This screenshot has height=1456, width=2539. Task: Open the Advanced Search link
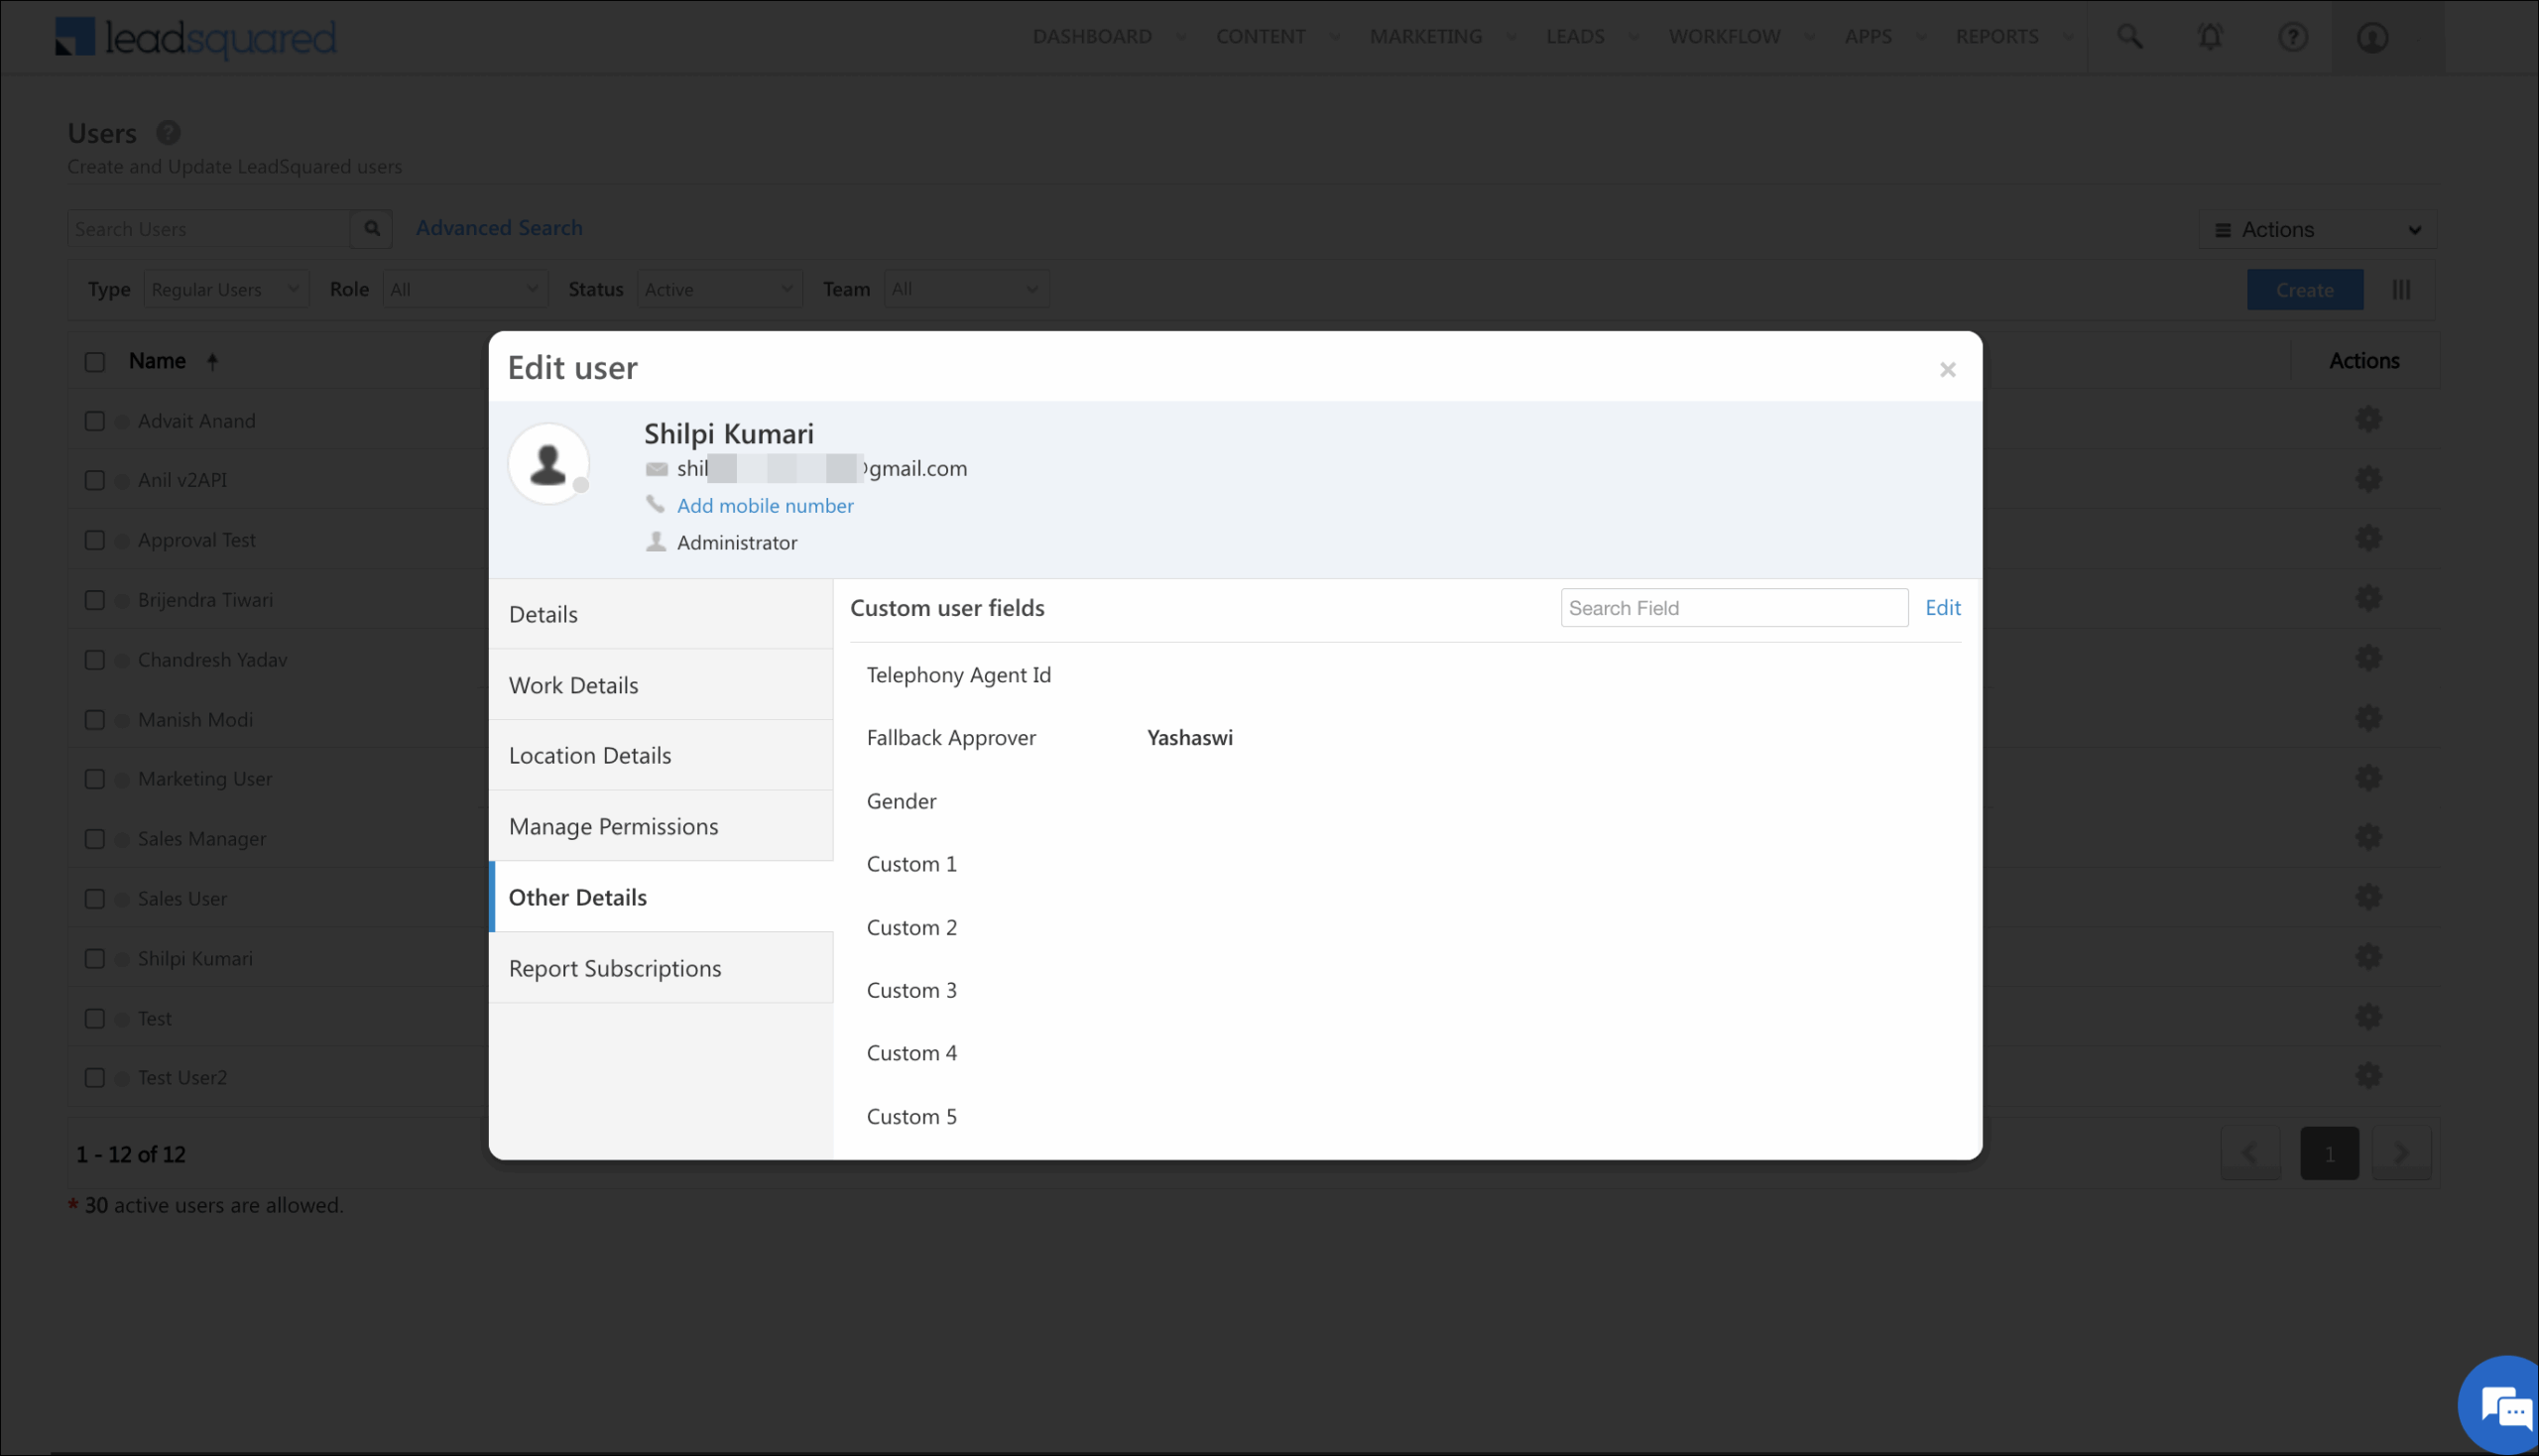499,227
